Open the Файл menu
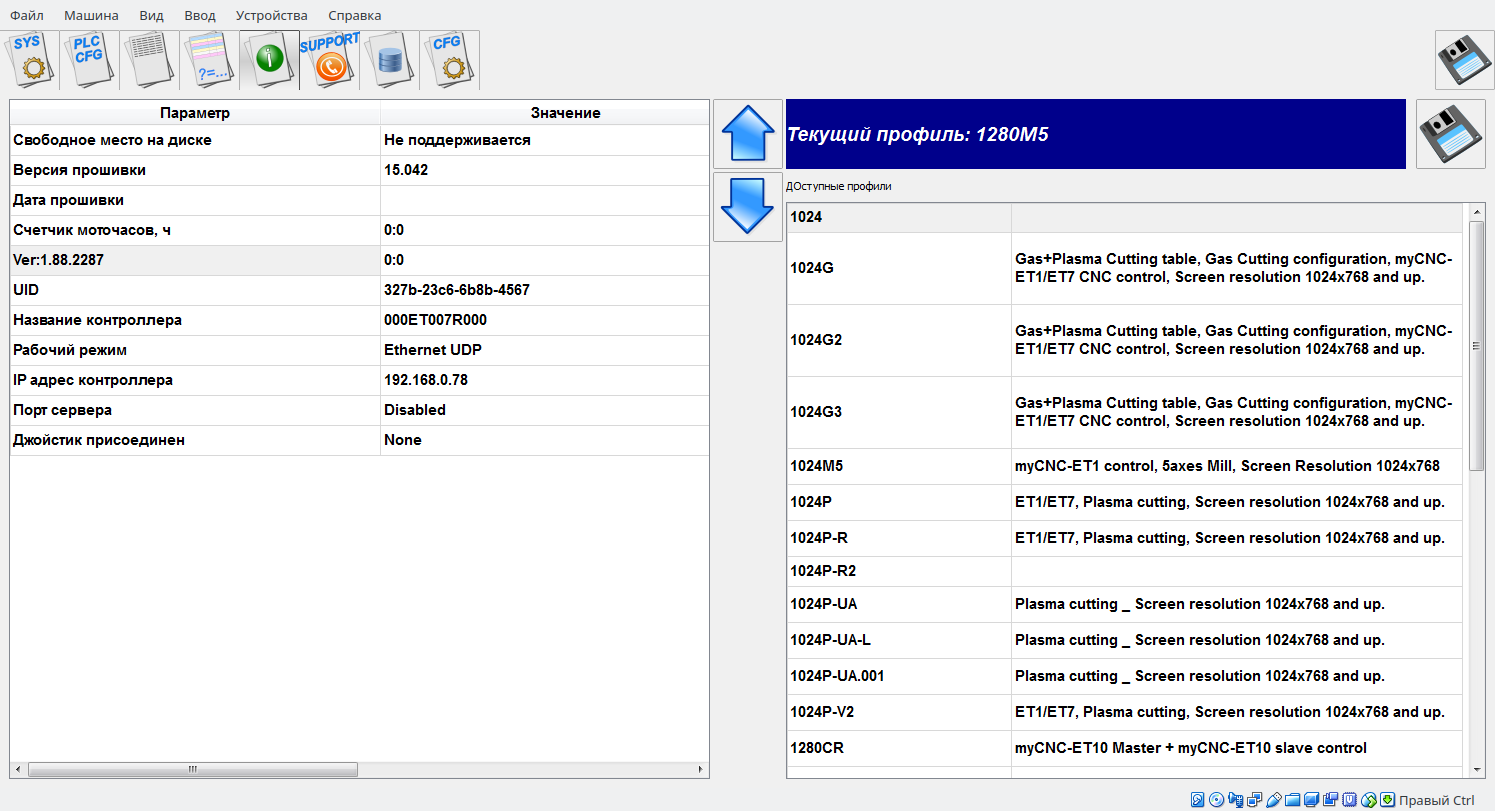 pyautogui.click(x=26, y=15)
